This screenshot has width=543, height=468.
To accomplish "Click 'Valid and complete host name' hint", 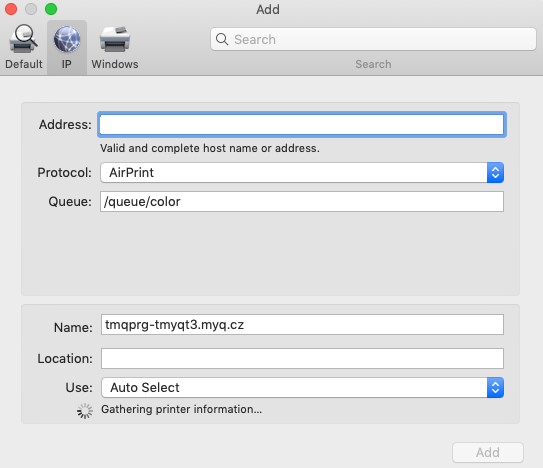I will point(210,148).
